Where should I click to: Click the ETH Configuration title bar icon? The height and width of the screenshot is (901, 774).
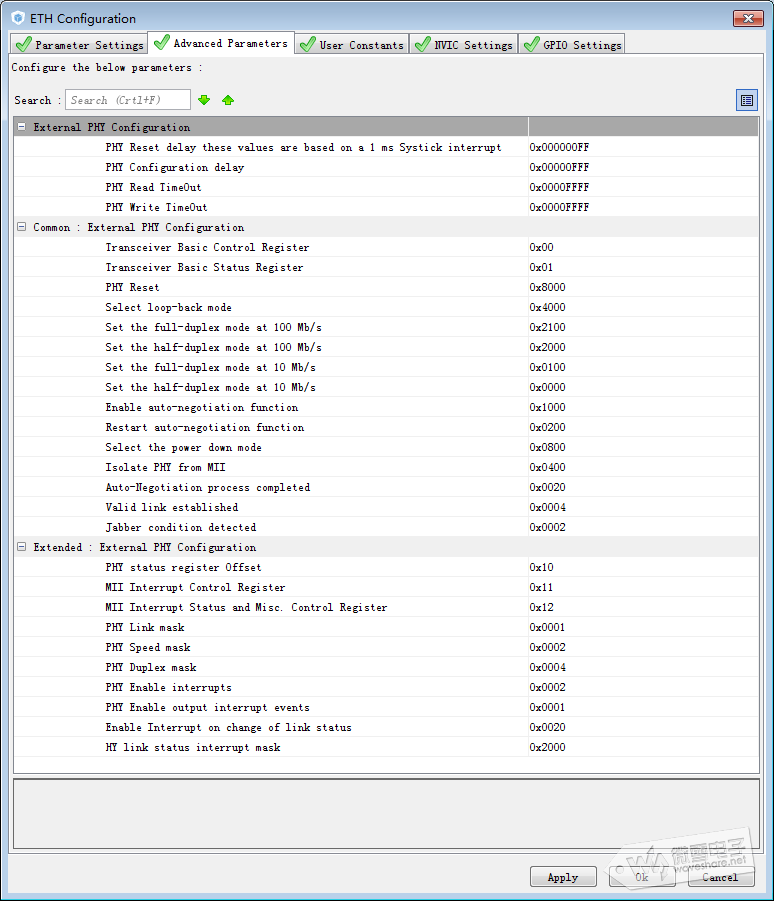(18, 18)
